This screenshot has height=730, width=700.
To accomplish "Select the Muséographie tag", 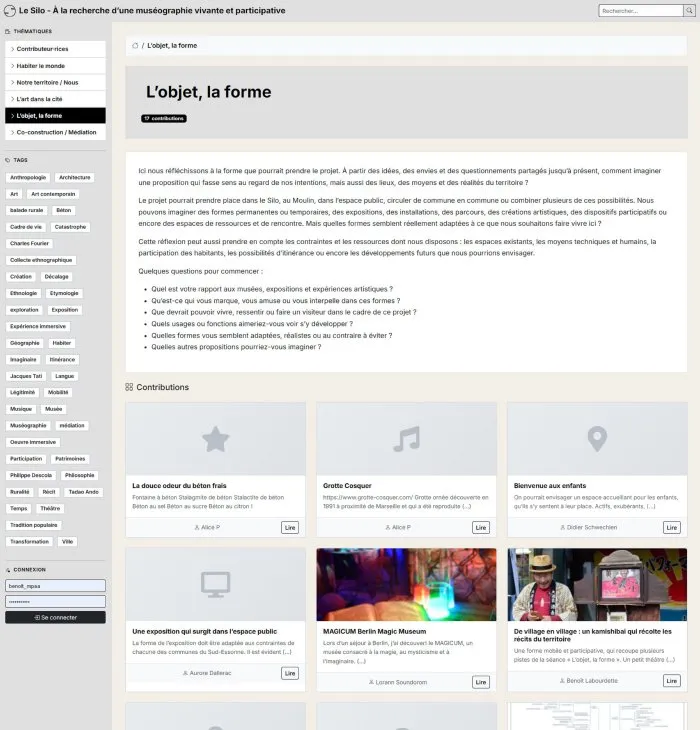I will [x=28, y=426].
